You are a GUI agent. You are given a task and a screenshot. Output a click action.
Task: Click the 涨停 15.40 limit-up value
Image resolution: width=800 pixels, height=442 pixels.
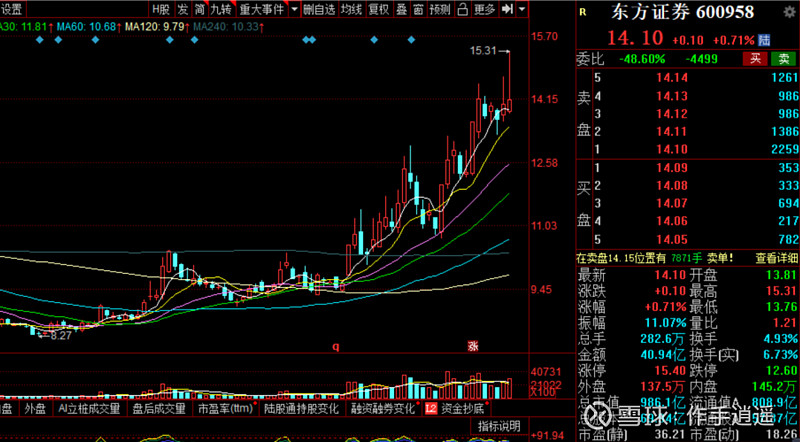coord(670,371)
